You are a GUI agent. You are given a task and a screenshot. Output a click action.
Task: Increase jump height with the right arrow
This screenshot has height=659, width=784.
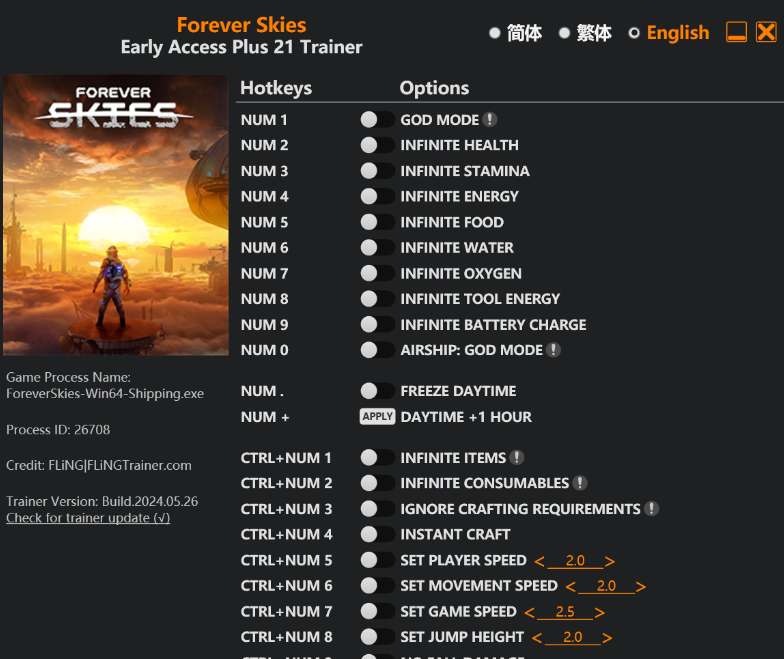(608, 637)
